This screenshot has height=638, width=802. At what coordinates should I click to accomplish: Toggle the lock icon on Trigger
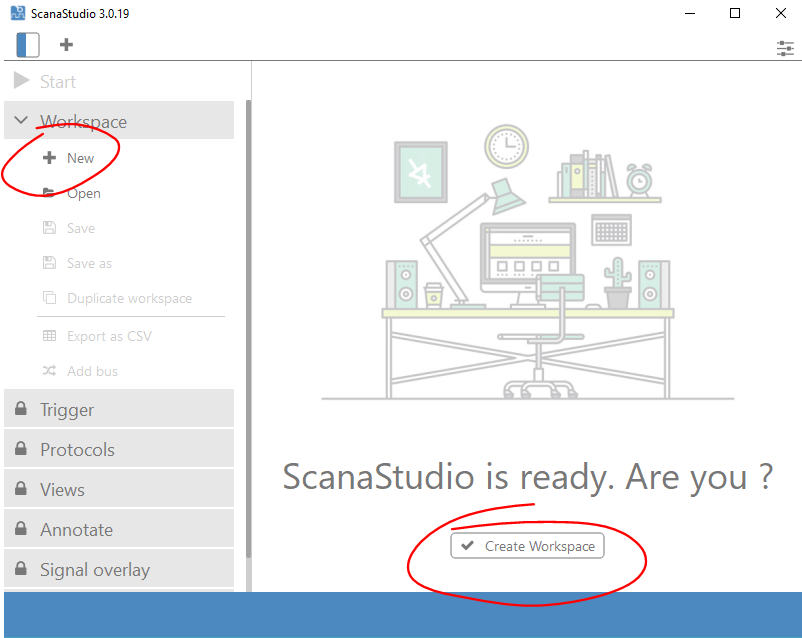tap(22, 409)
